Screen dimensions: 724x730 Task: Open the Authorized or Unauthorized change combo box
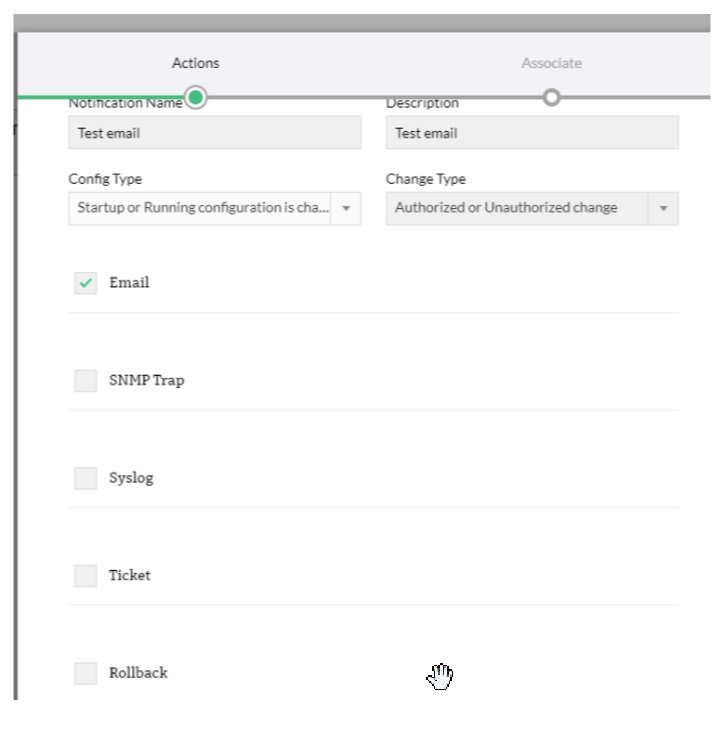(x=516, y=208)
